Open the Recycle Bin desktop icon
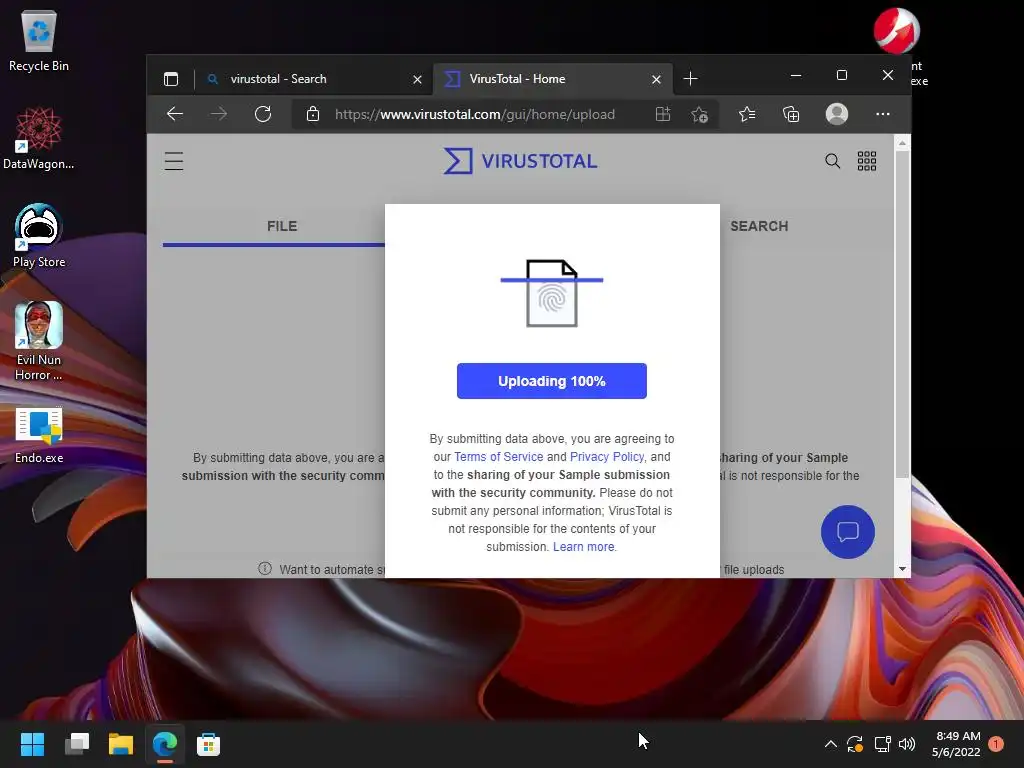Screen dimensions: 1024x768 [x=39, y=41]
